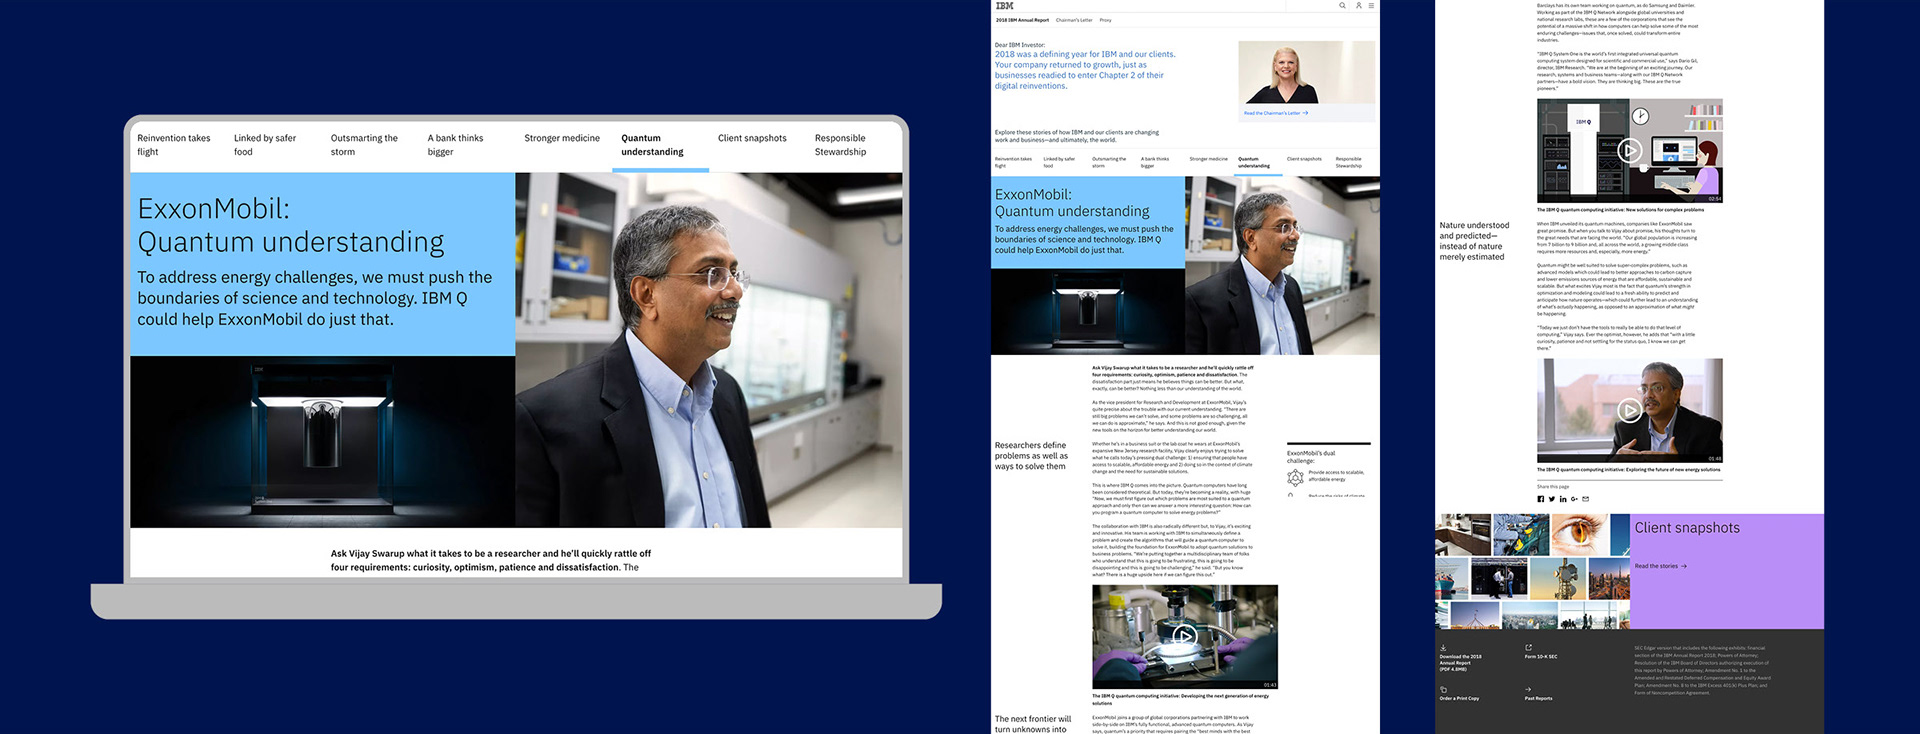The width and height of the screenshot is (1920, 734).
Task: Click ExxonMobil: Quantum understanding headline in laptop mockup
Action: point(291,225)
